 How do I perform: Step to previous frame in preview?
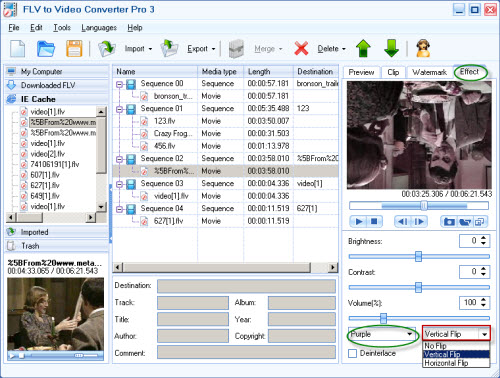click(x=403, y=222)
